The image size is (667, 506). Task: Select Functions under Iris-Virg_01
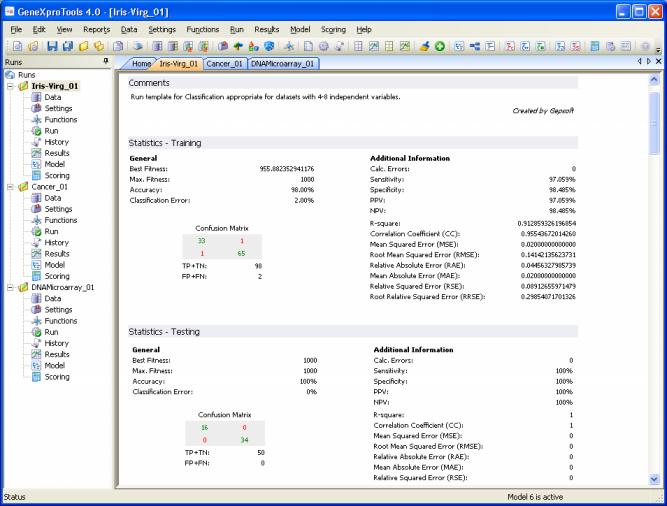click(x=61, y=119)
